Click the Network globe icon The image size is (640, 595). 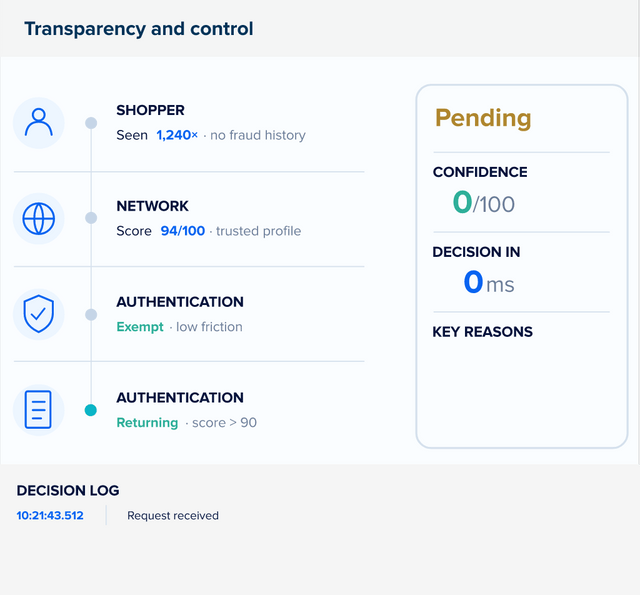tap(39, 218)
